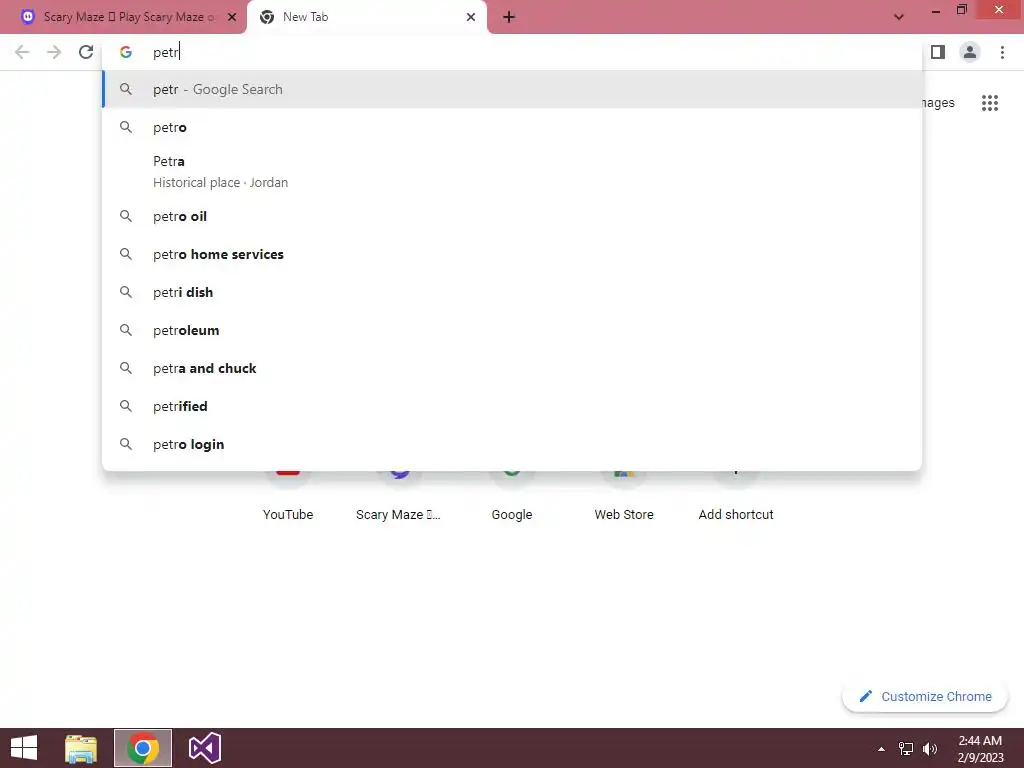1024x768 pixels.
Task: Open the Web Store shortcut
Action: 624,495
